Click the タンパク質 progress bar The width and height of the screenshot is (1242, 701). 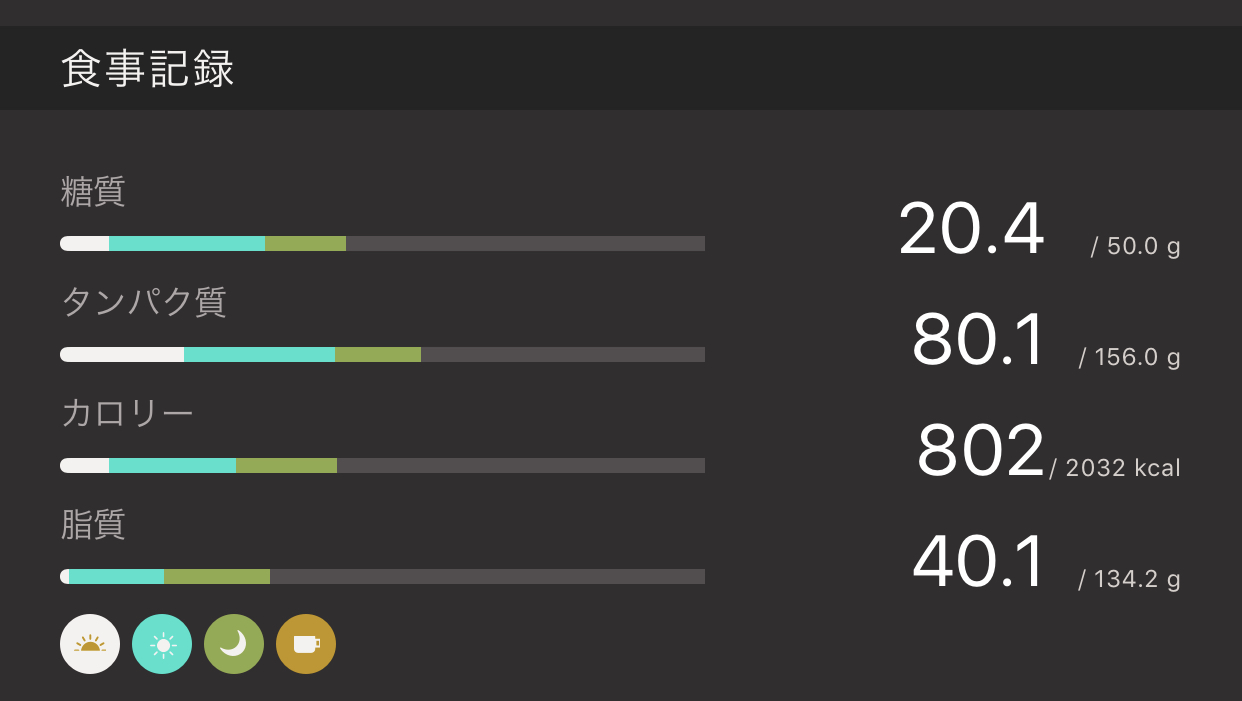(x=382, y=355)
